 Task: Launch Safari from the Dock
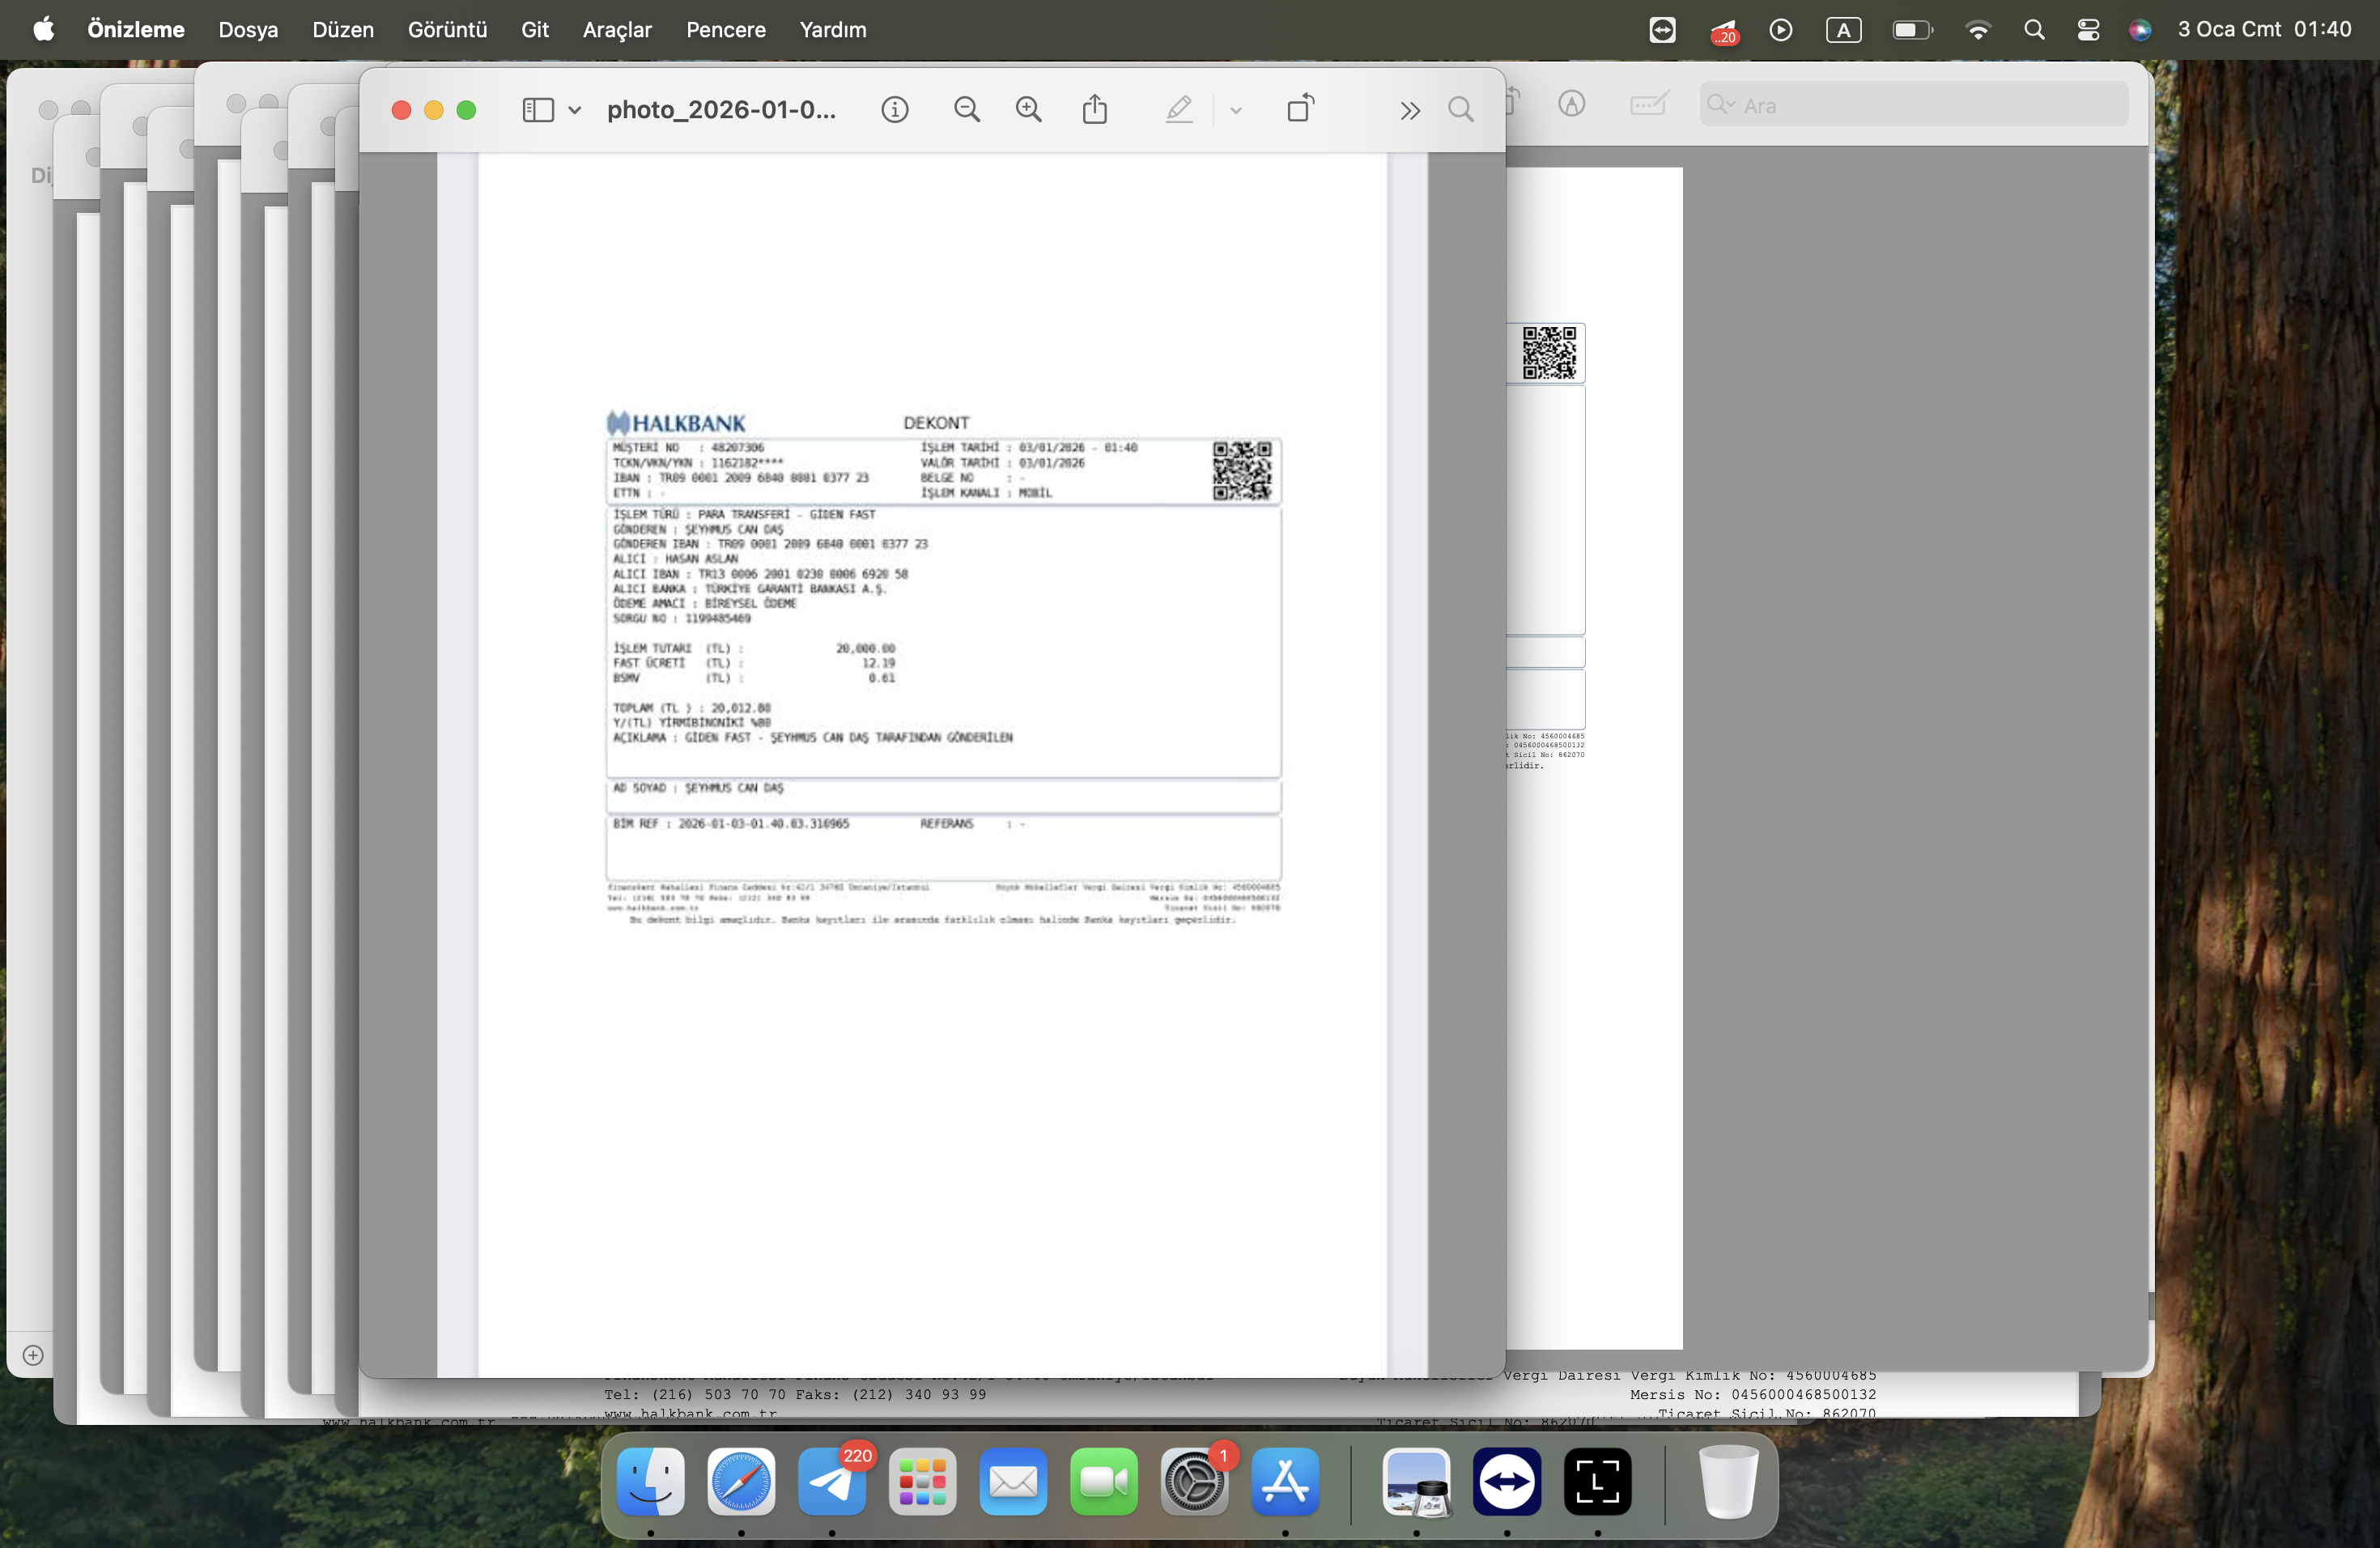point(741,1481)
